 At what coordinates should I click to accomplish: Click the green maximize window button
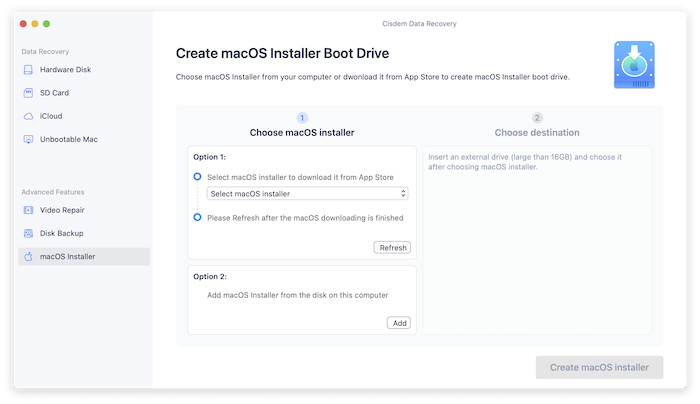(x=46, y=22)
